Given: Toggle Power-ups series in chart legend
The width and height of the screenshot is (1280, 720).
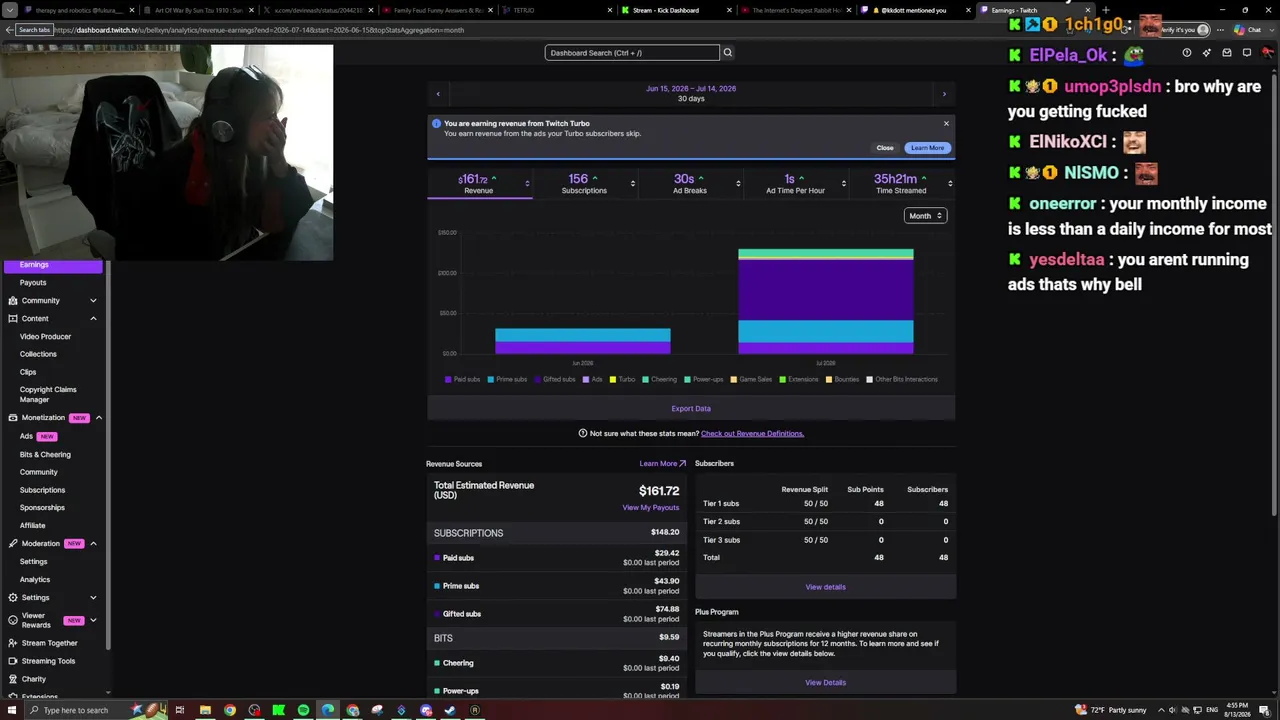Looking at the screenshot, I should pos(704,380).
